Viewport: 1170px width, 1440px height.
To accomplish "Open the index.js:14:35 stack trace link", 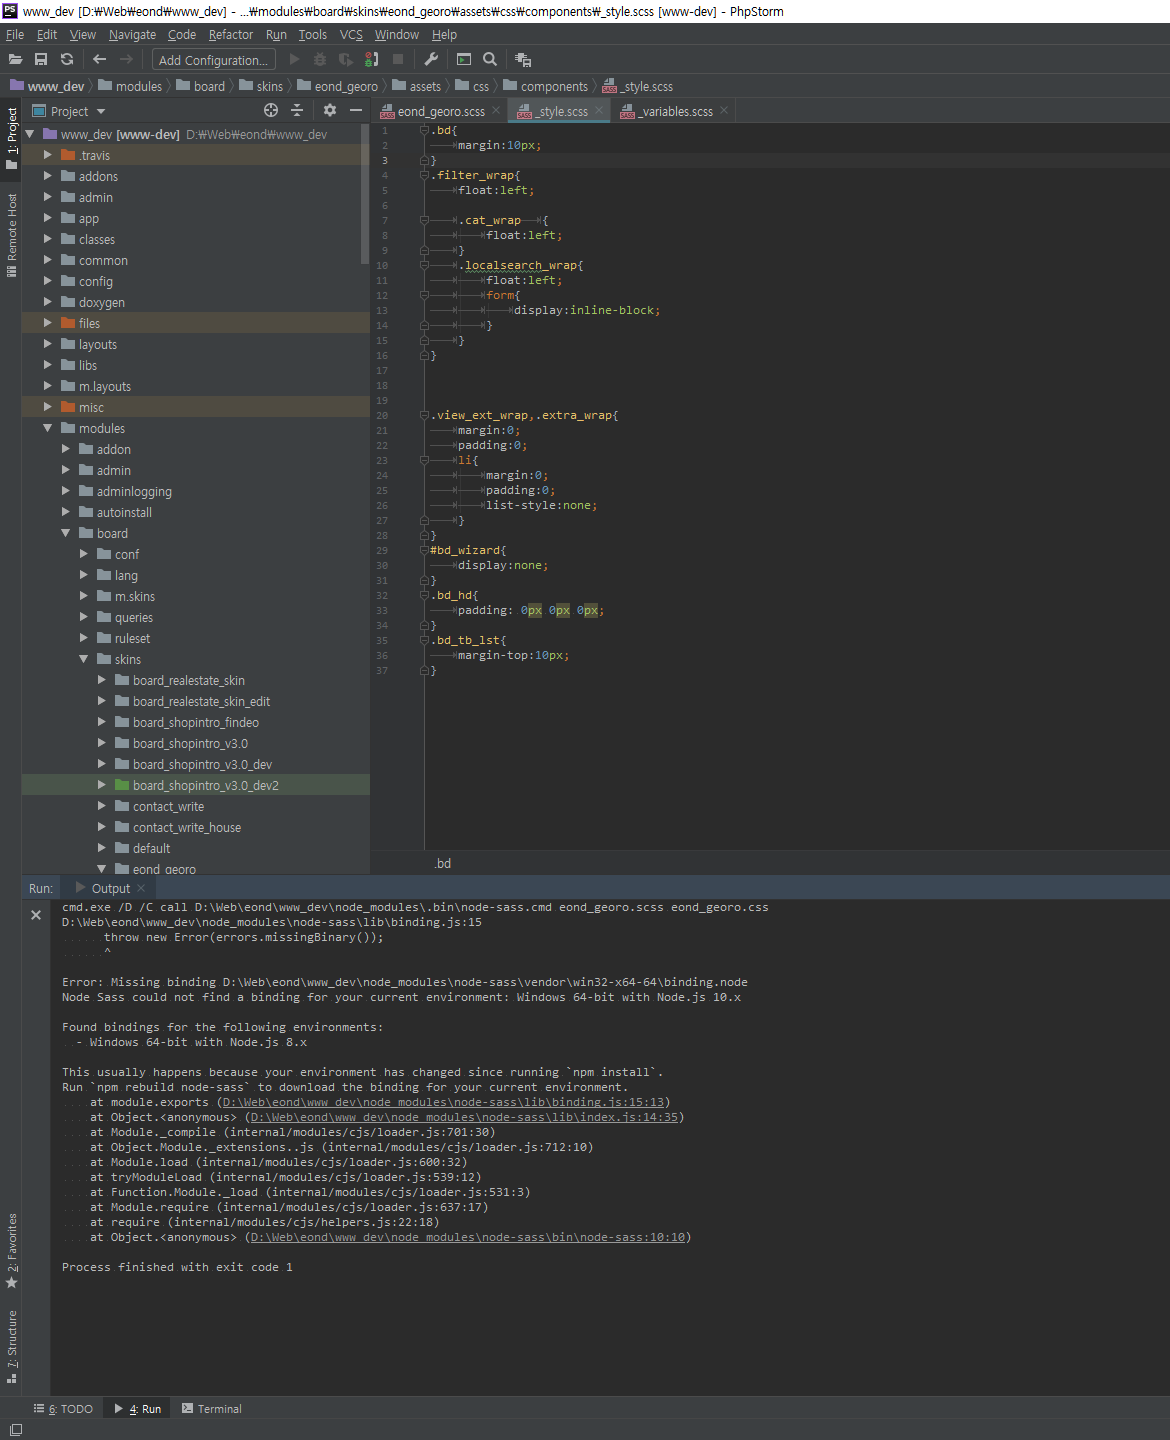I will (x=464, y=1117).
